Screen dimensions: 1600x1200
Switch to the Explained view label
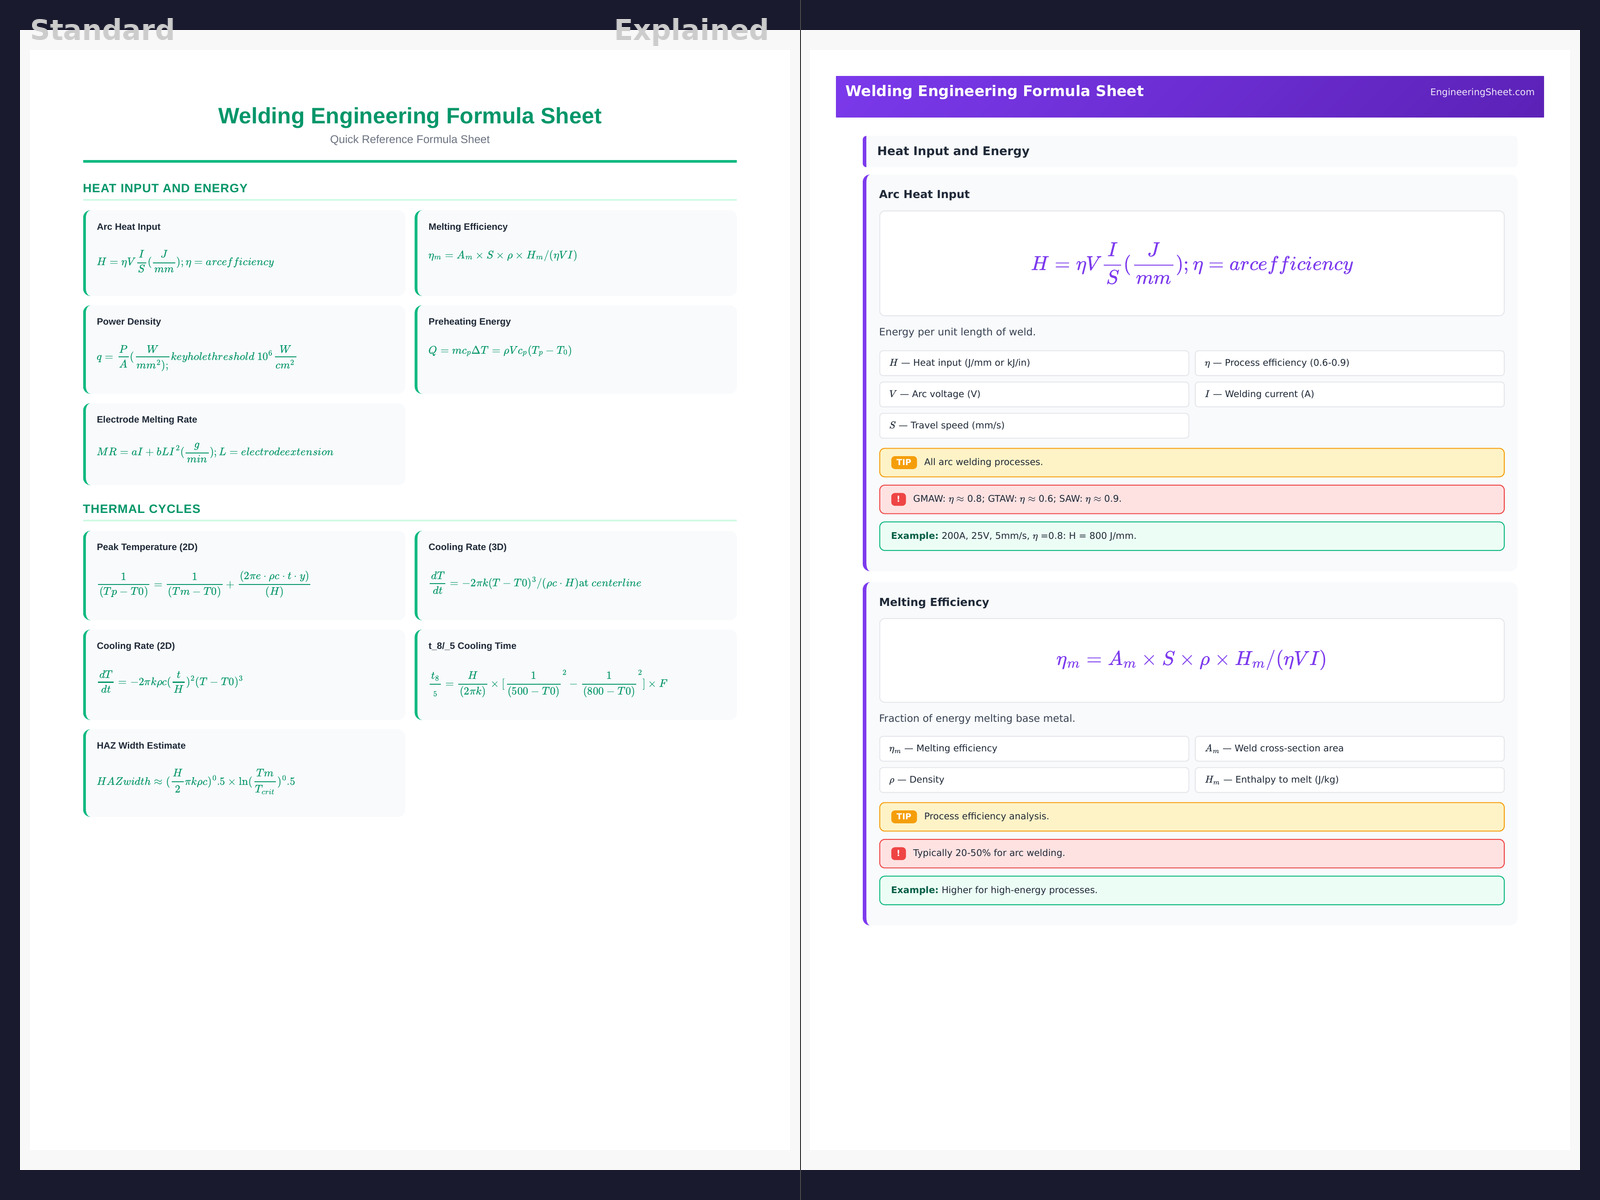pos(691,30)
